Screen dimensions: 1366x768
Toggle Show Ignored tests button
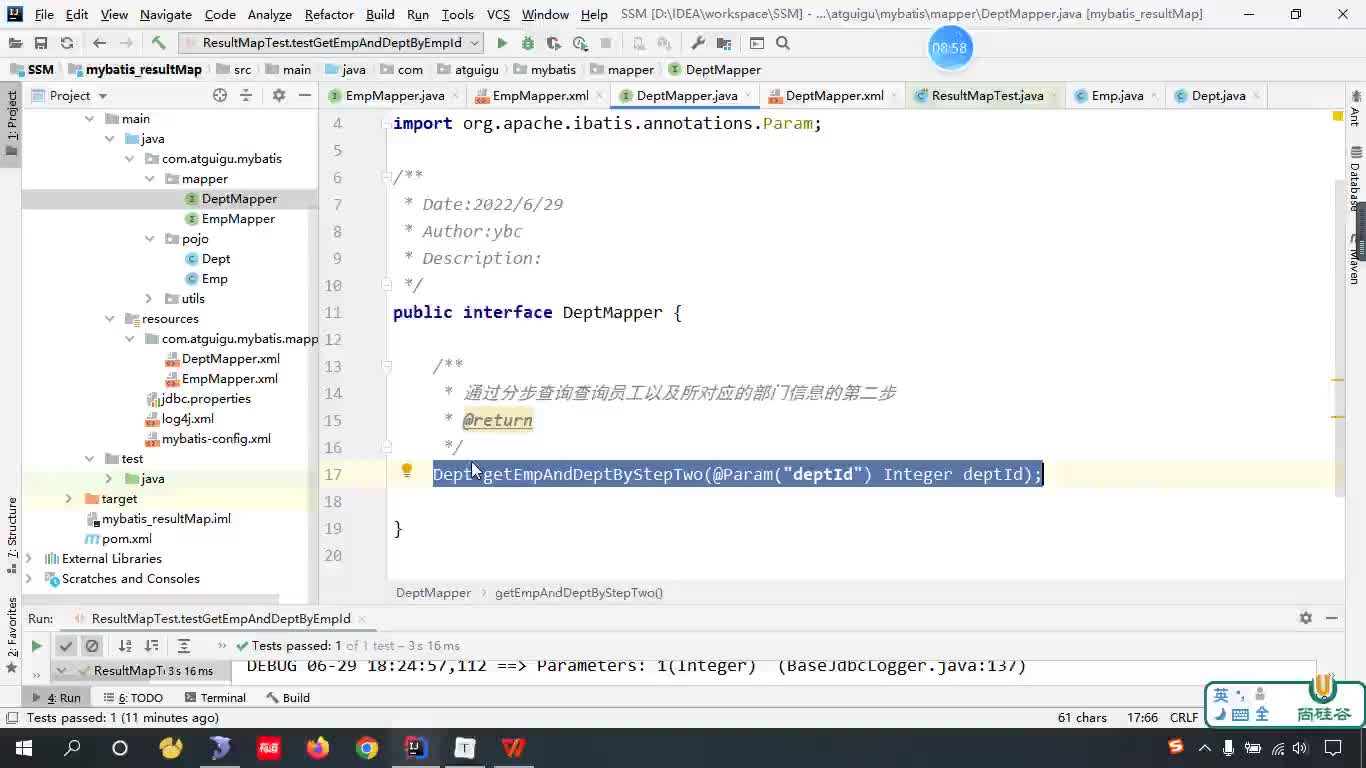click(x=92, y=646)
